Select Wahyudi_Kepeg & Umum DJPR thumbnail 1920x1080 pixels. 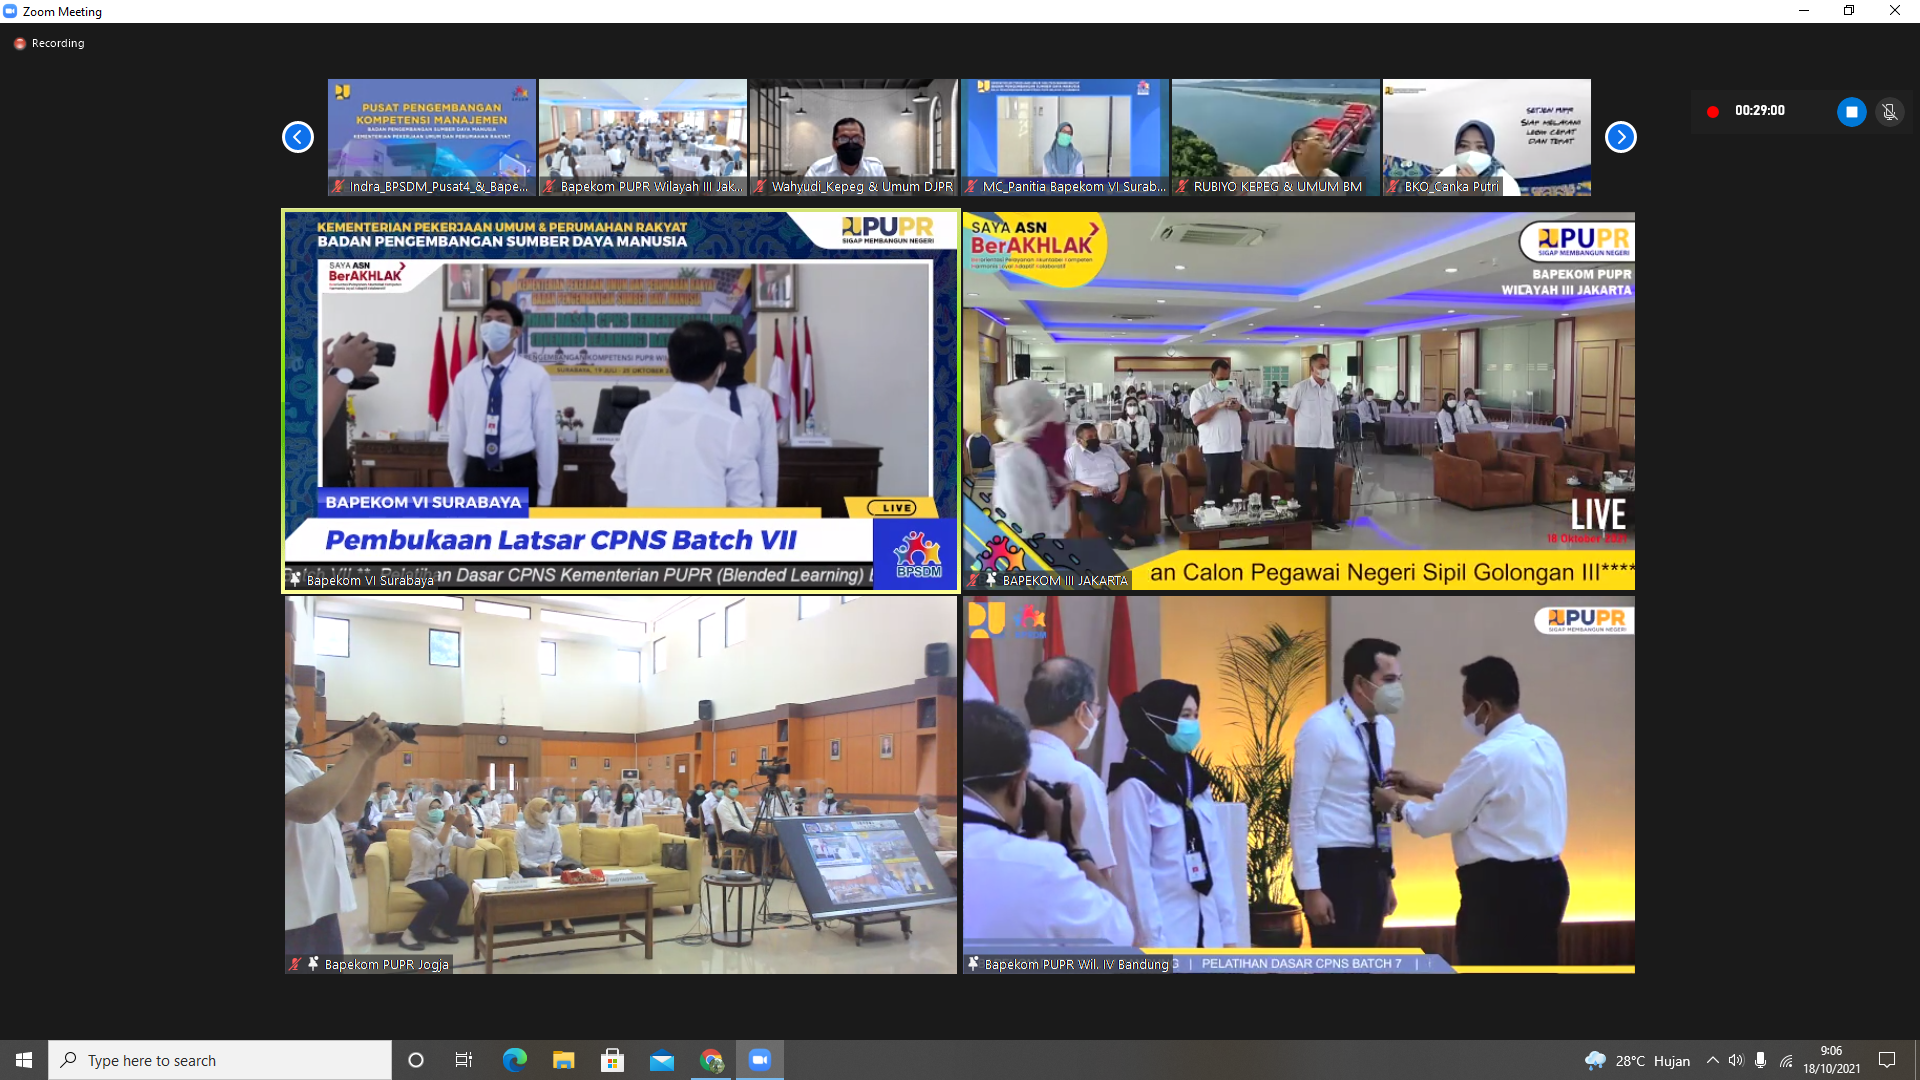854,137
